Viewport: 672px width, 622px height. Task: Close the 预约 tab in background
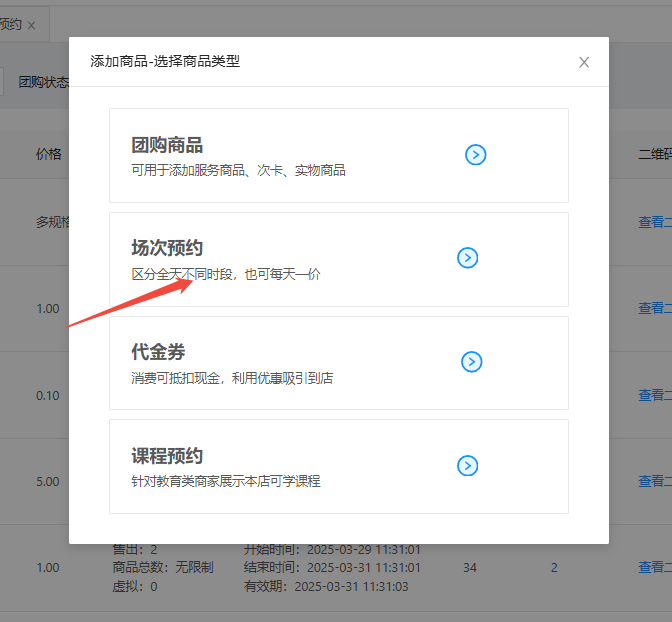pyautogui.click(x=31, y=26)
